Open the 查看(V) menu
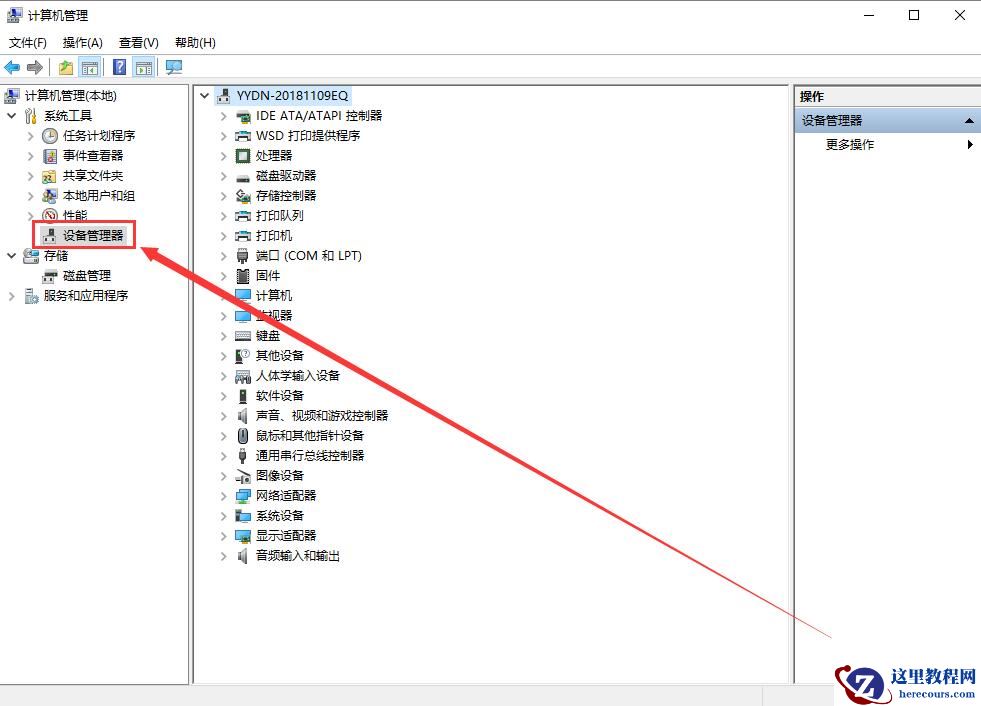 [139, 43]
